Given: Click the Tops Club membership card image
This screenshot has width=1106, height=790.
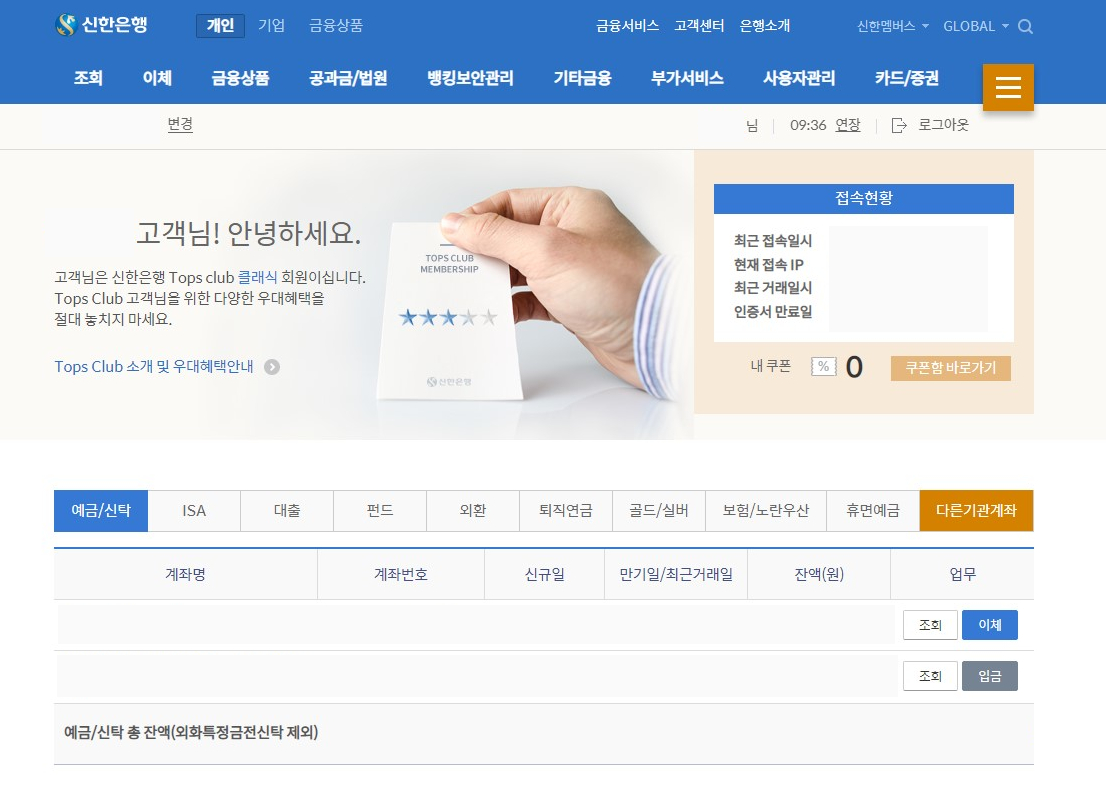Looking at the screenshot, I should pyautogui.click(x=449, y=310).
